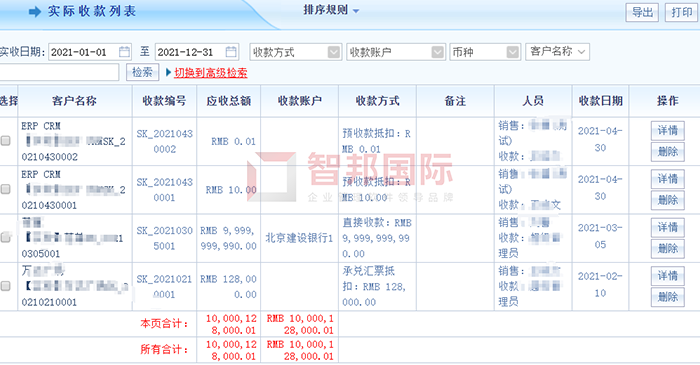Click the 所有合计 label

164,349
